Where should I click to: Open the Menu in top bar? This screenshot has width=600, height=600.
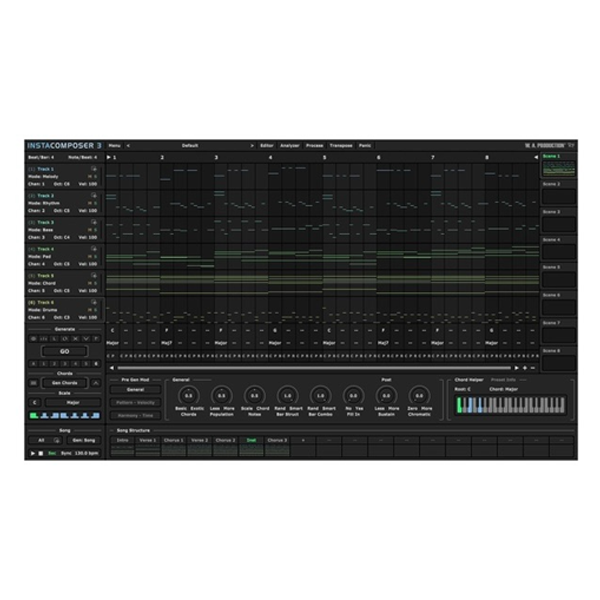coord(114,146)
